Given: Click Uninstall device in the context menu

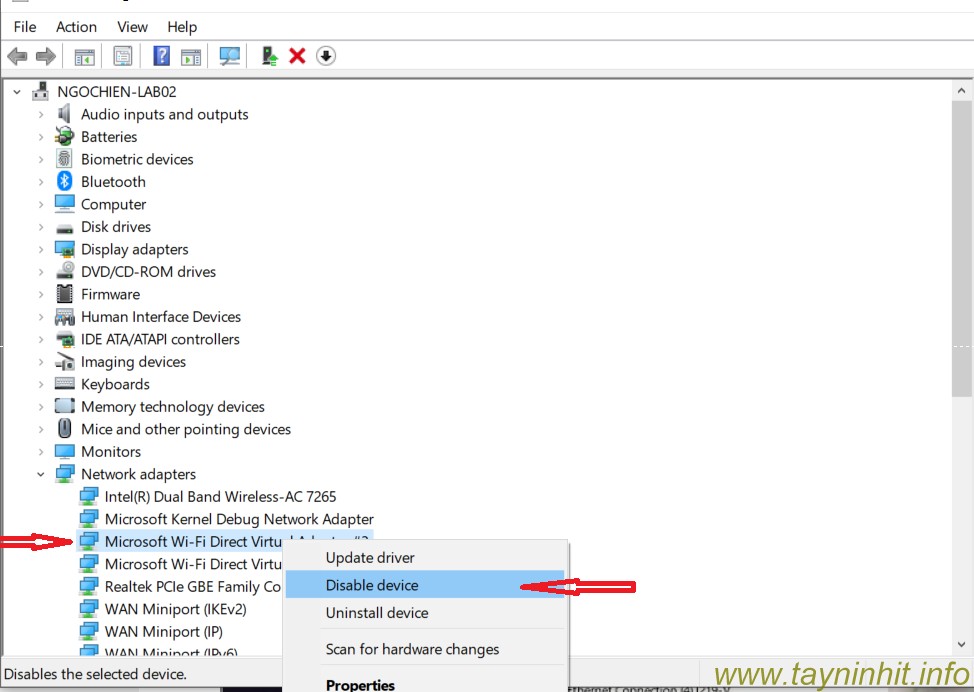Looking at the screenshot, I should (x=377, y=613).
